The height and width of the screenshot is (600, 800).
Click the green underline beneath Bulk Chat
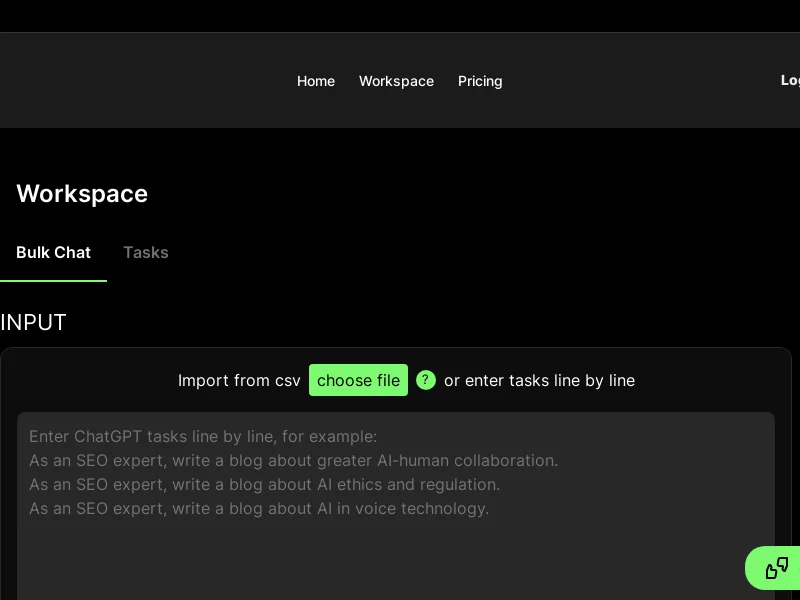[54, 281]
